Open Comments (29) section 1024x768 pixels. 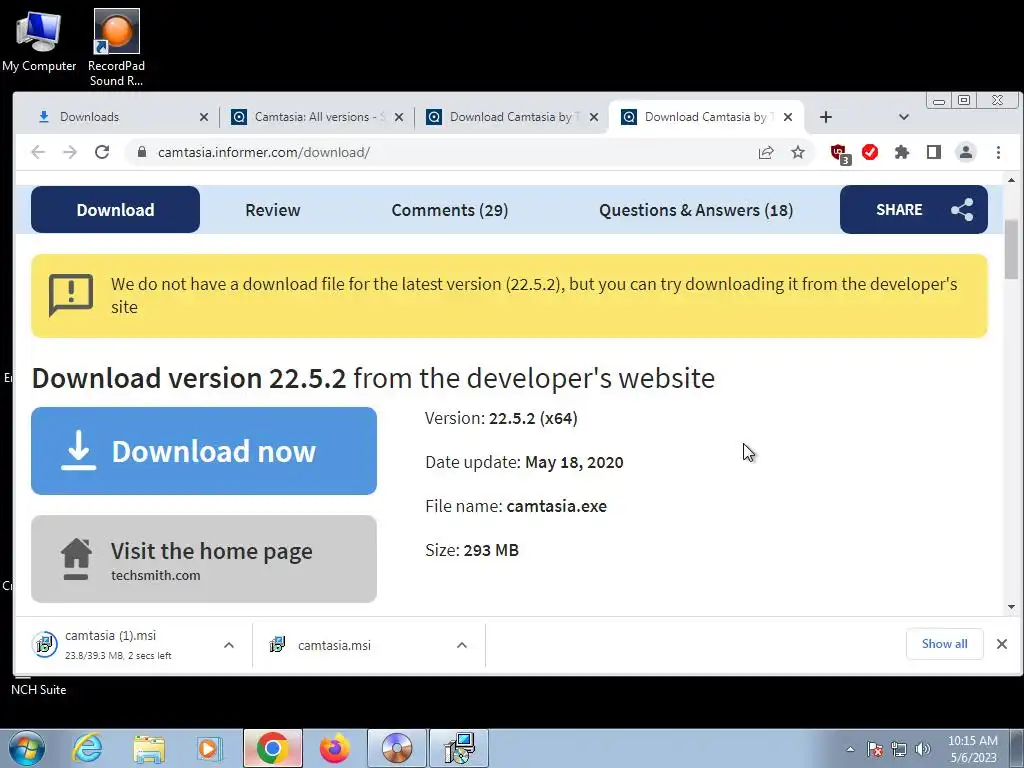[449, 210]
